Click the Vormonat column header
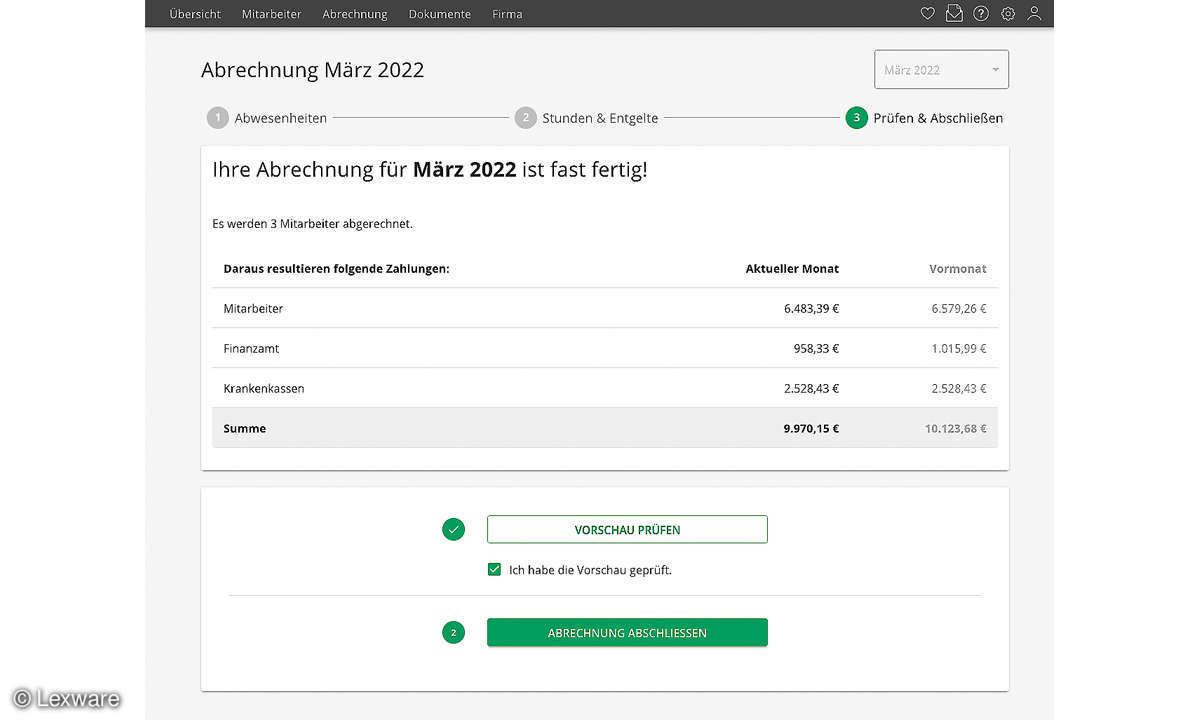 coord(958,268)
